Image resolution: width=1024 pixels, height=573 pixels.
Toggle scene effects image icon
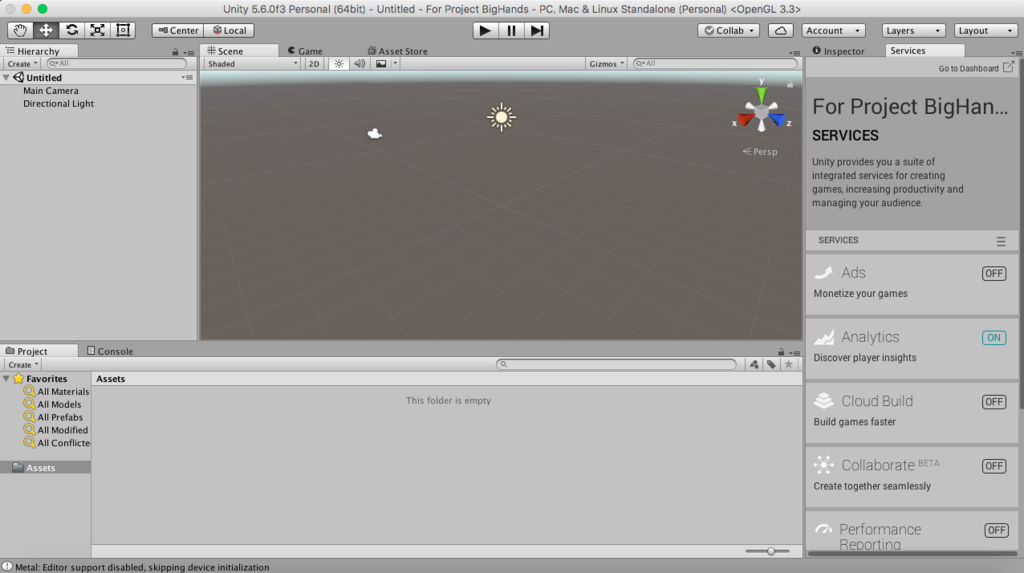381,64
